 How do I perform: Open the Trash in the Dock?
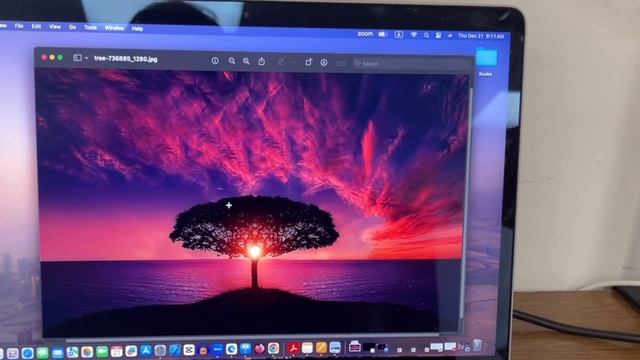[x=477, y=345]
